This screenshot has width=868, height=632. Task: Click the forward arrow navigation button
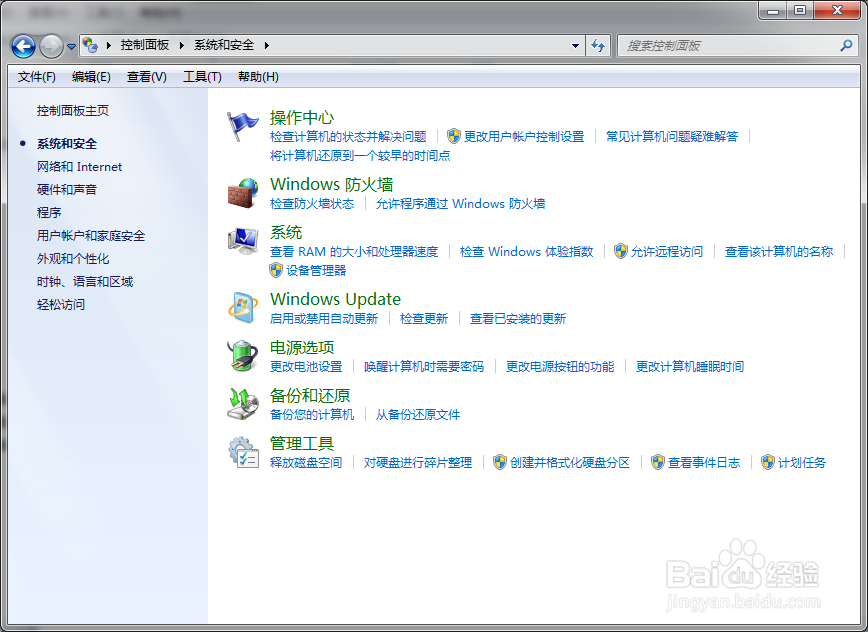51,46
